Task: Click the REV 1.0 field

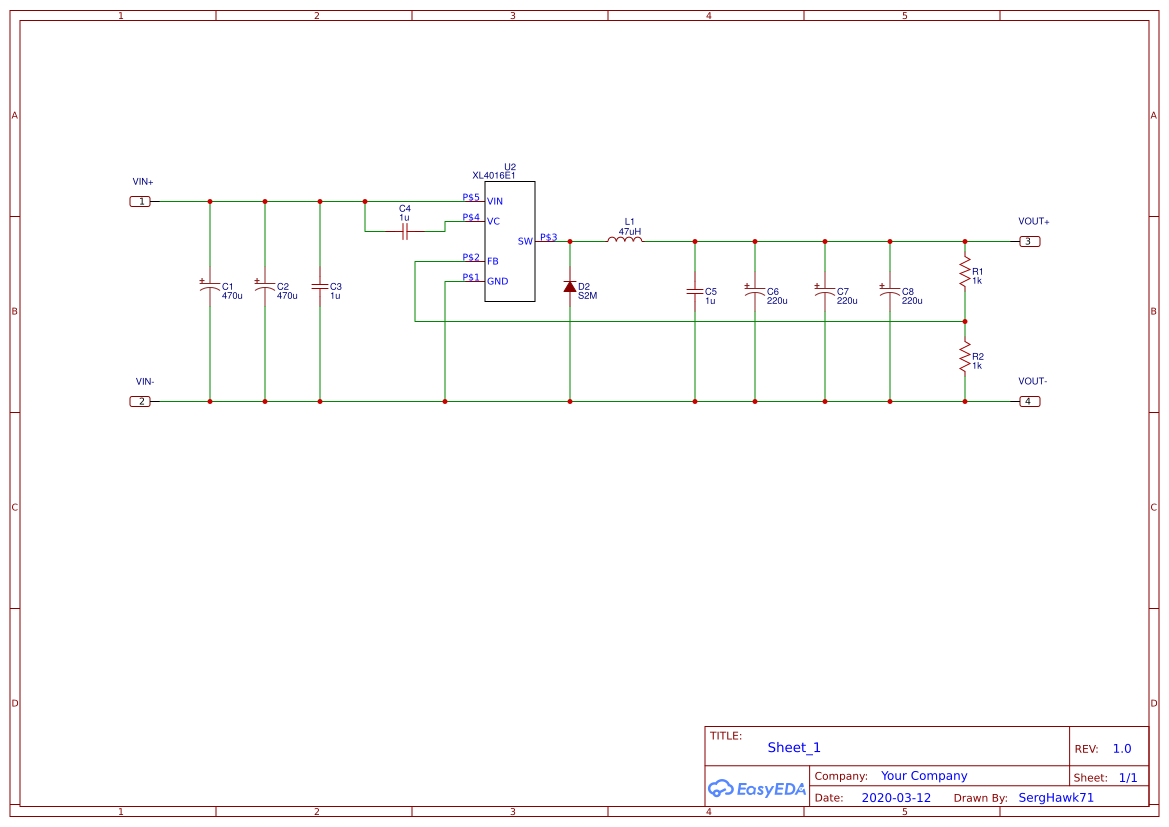Action: (x=1121, y=747)
